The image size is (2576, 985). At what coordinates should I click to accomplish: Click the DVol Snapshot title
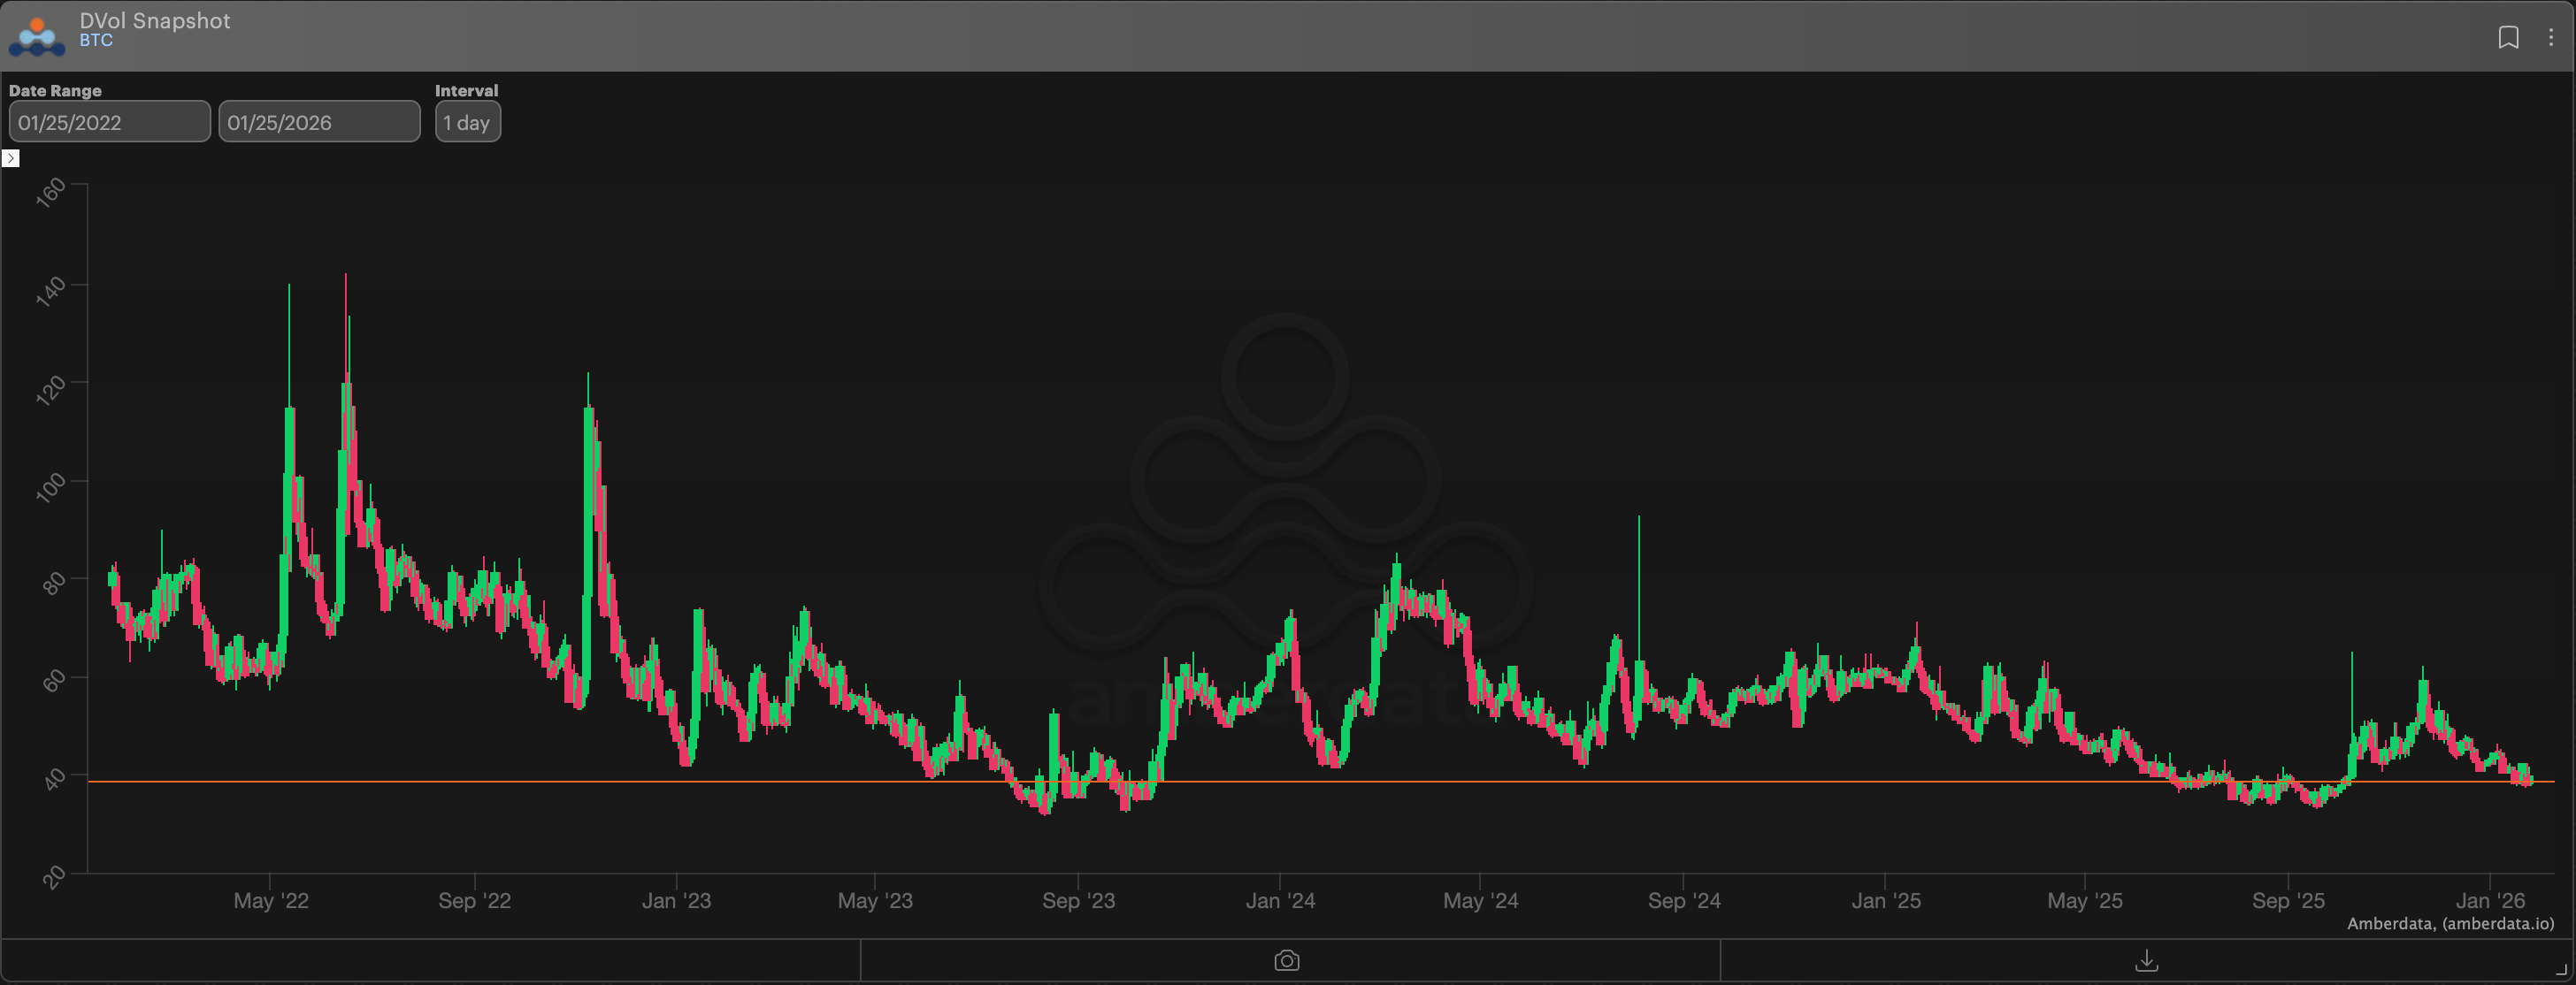155,20
